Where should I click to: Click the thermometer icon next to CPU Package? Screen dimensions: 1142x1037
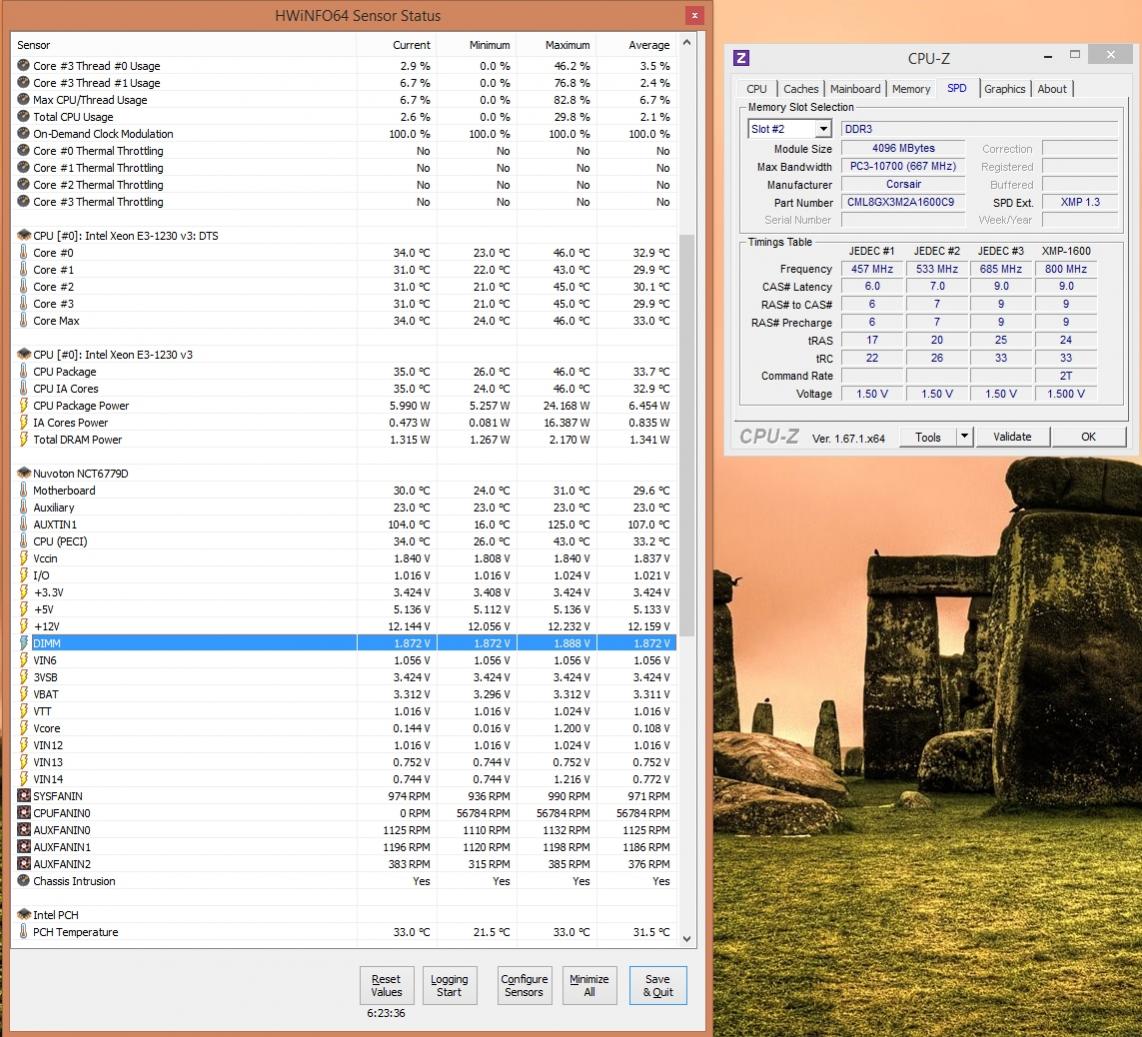click(23, 371)
